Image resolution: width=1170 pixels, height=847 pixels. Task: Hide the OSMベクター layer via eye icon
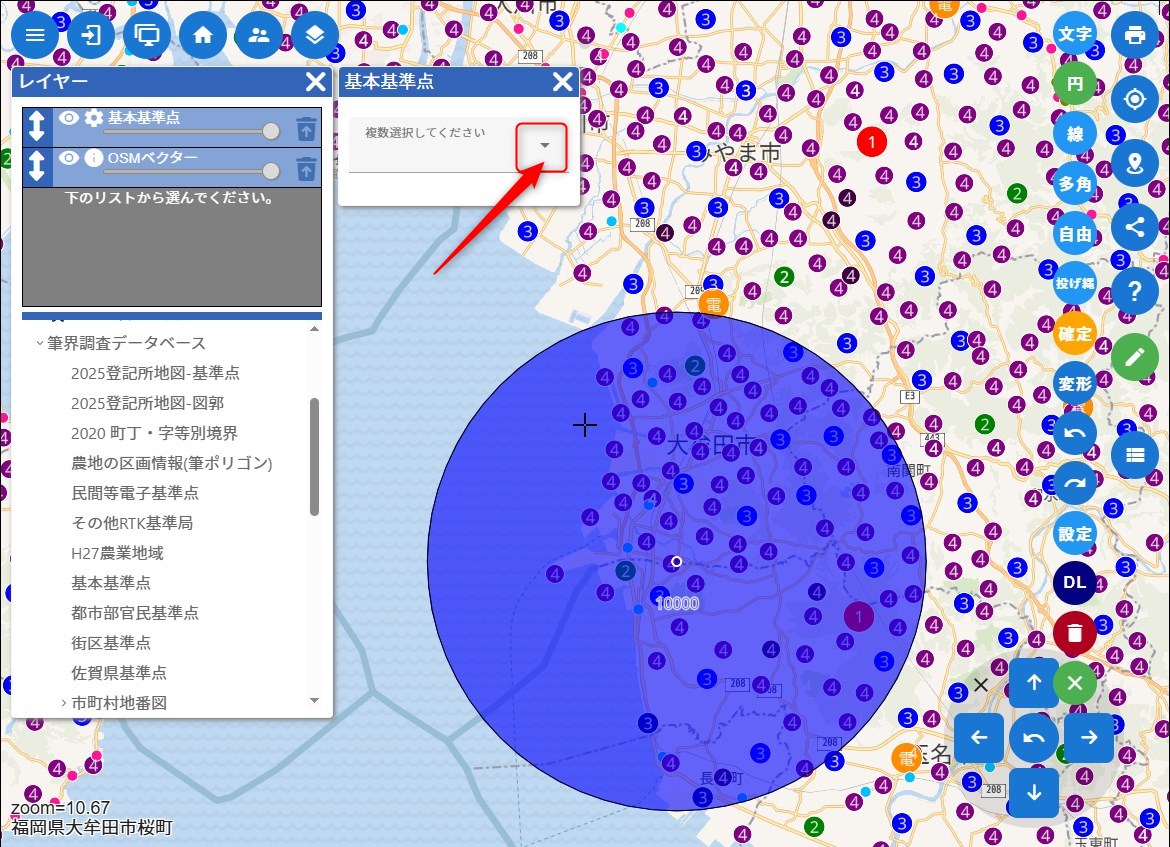pyautogui.click(x=68, y=158)
